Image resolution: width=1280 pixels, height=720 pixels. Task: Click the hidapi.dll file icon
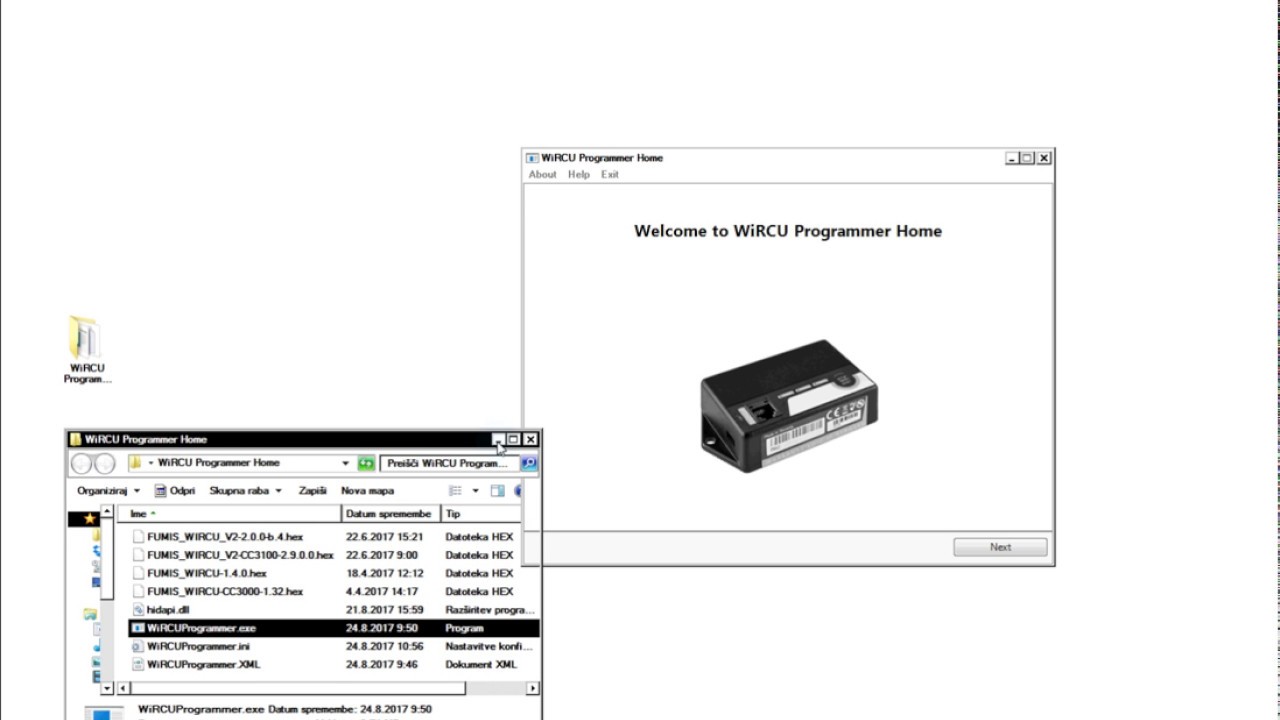[x=138, y=610]
